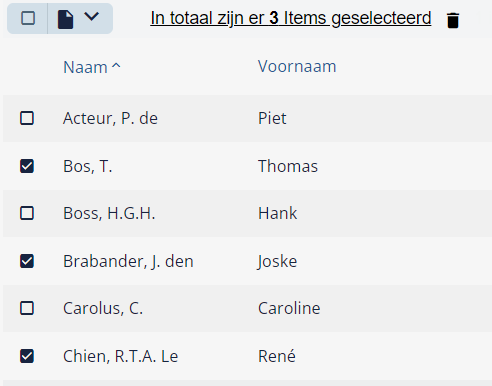
Task: Sort by the Naam column header
Action: (85, 67)
